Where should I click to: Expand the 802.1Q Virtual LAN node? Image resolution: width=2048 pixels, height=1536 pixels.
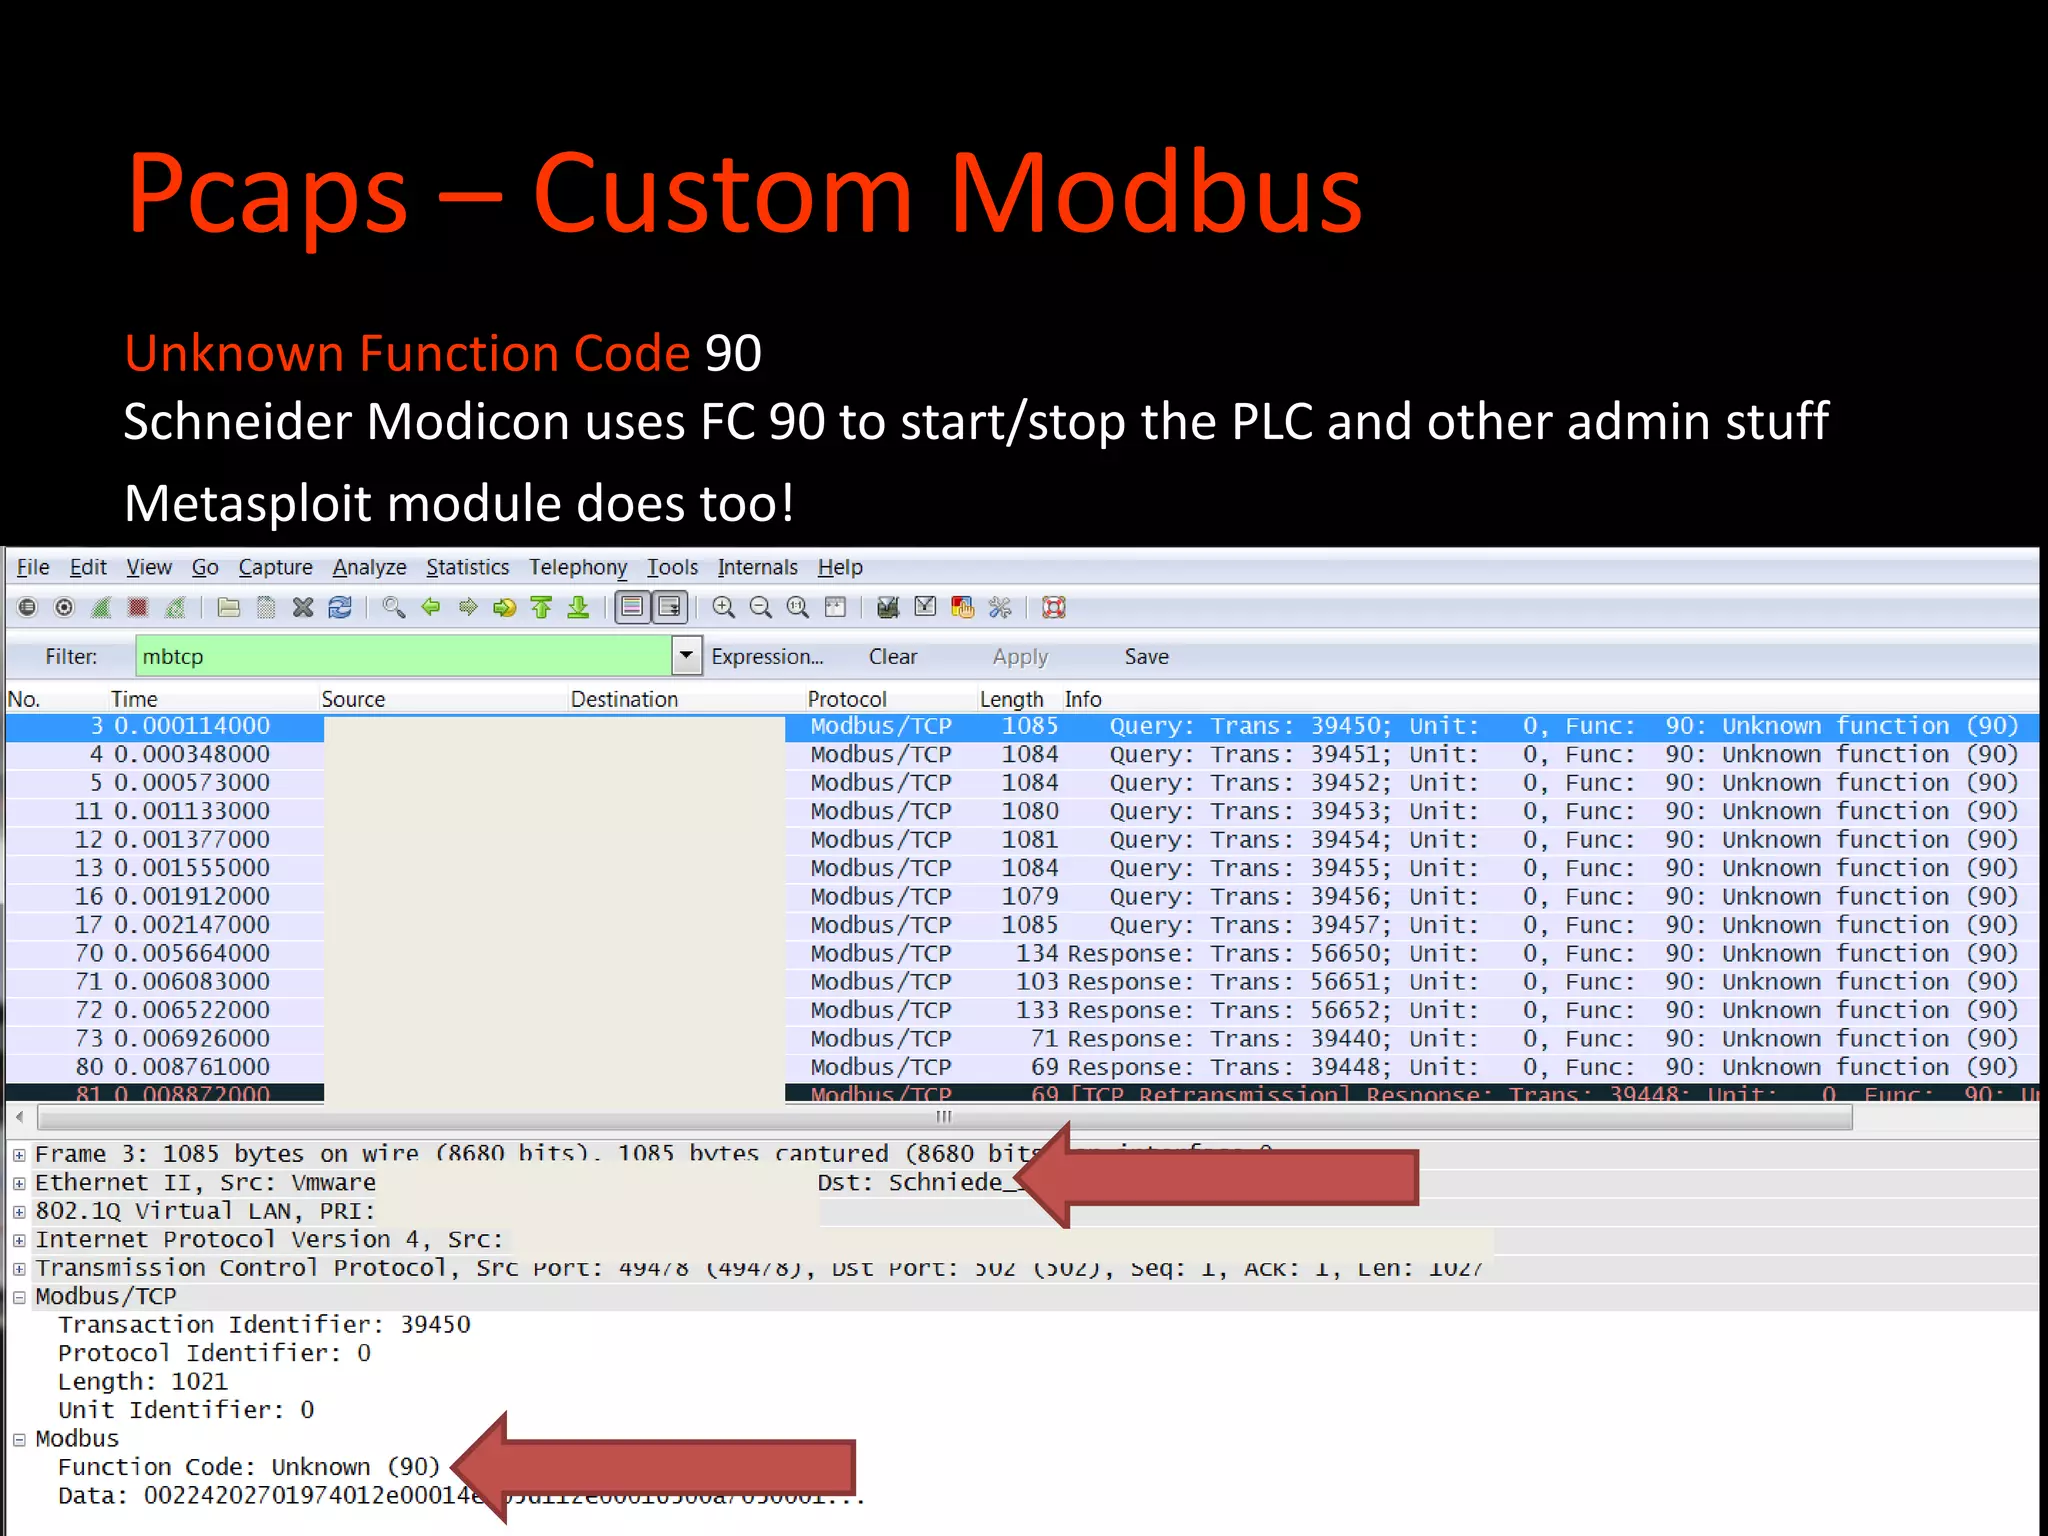tap(19, 1212)
